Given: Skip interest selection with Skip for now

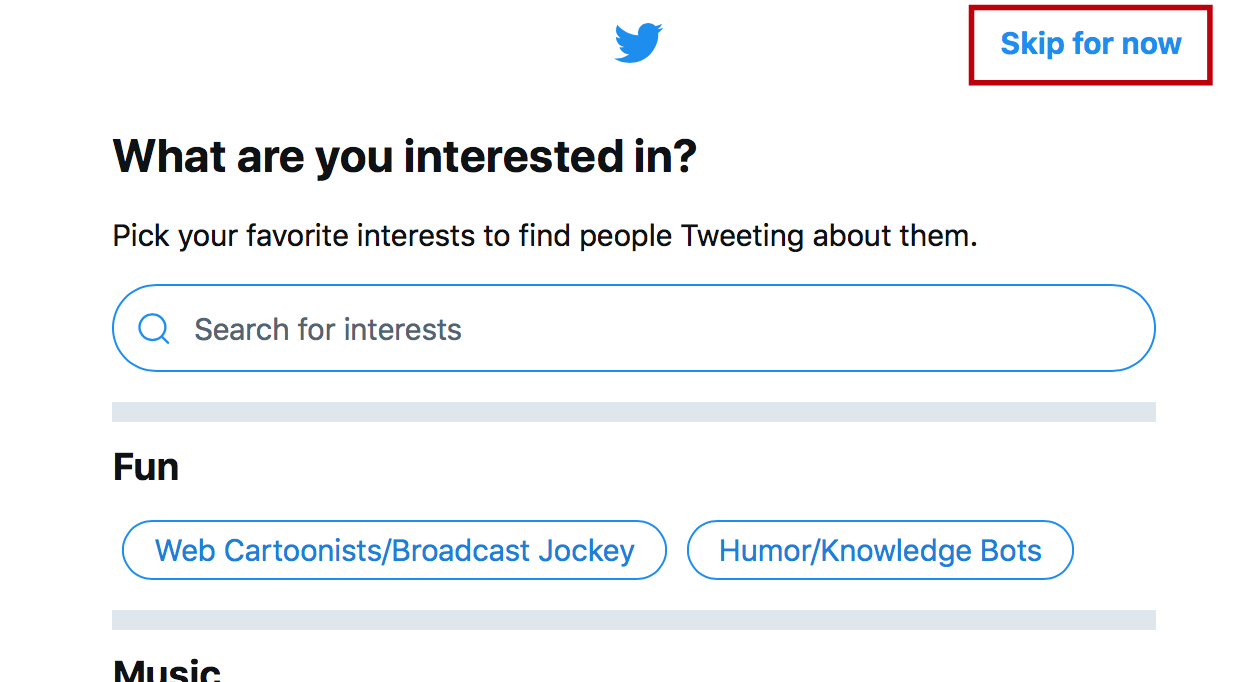Looking at the screenshot, I should pos(1091,44).
